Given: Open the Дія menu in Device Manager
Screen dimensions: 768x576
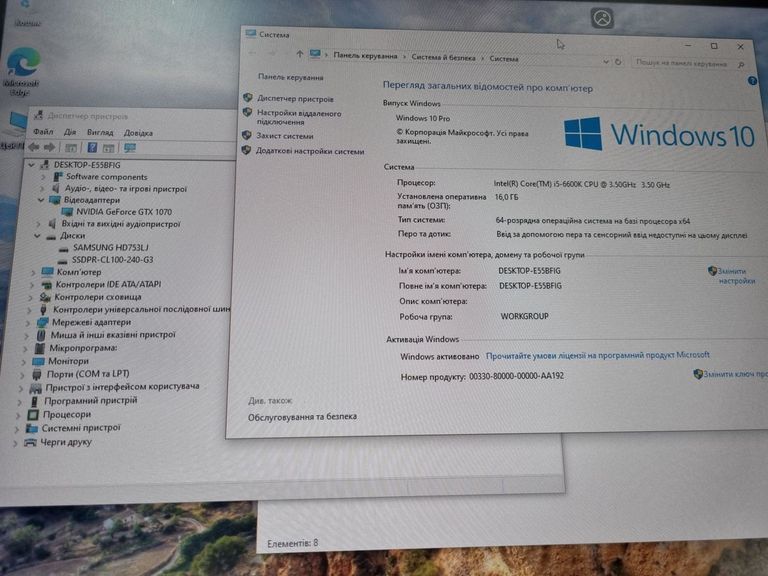Looking at the screenshot, I should 70,132.
